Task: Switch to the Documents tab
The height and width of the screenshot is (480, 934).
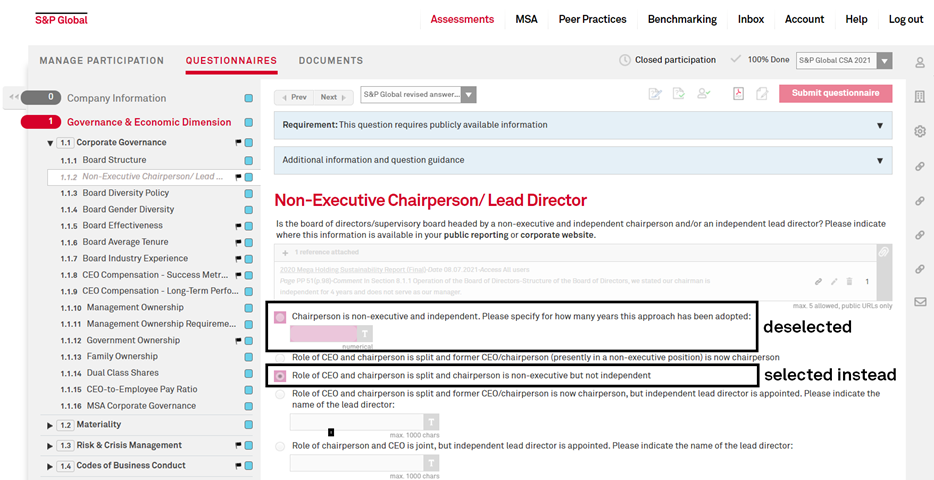Action: (331, 61)
